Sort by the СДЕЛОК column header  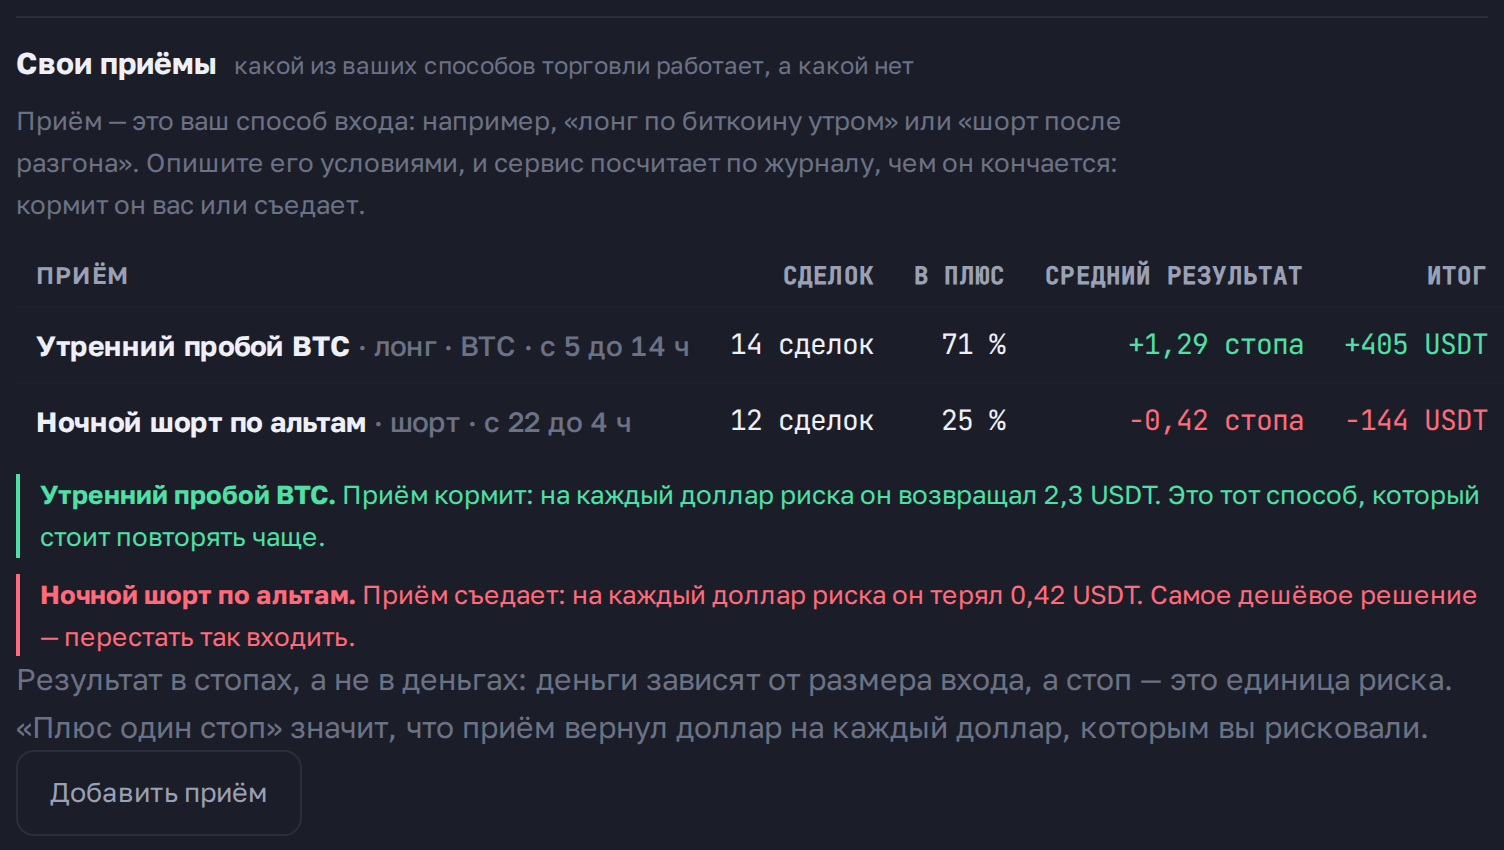[x=828, y=276]
